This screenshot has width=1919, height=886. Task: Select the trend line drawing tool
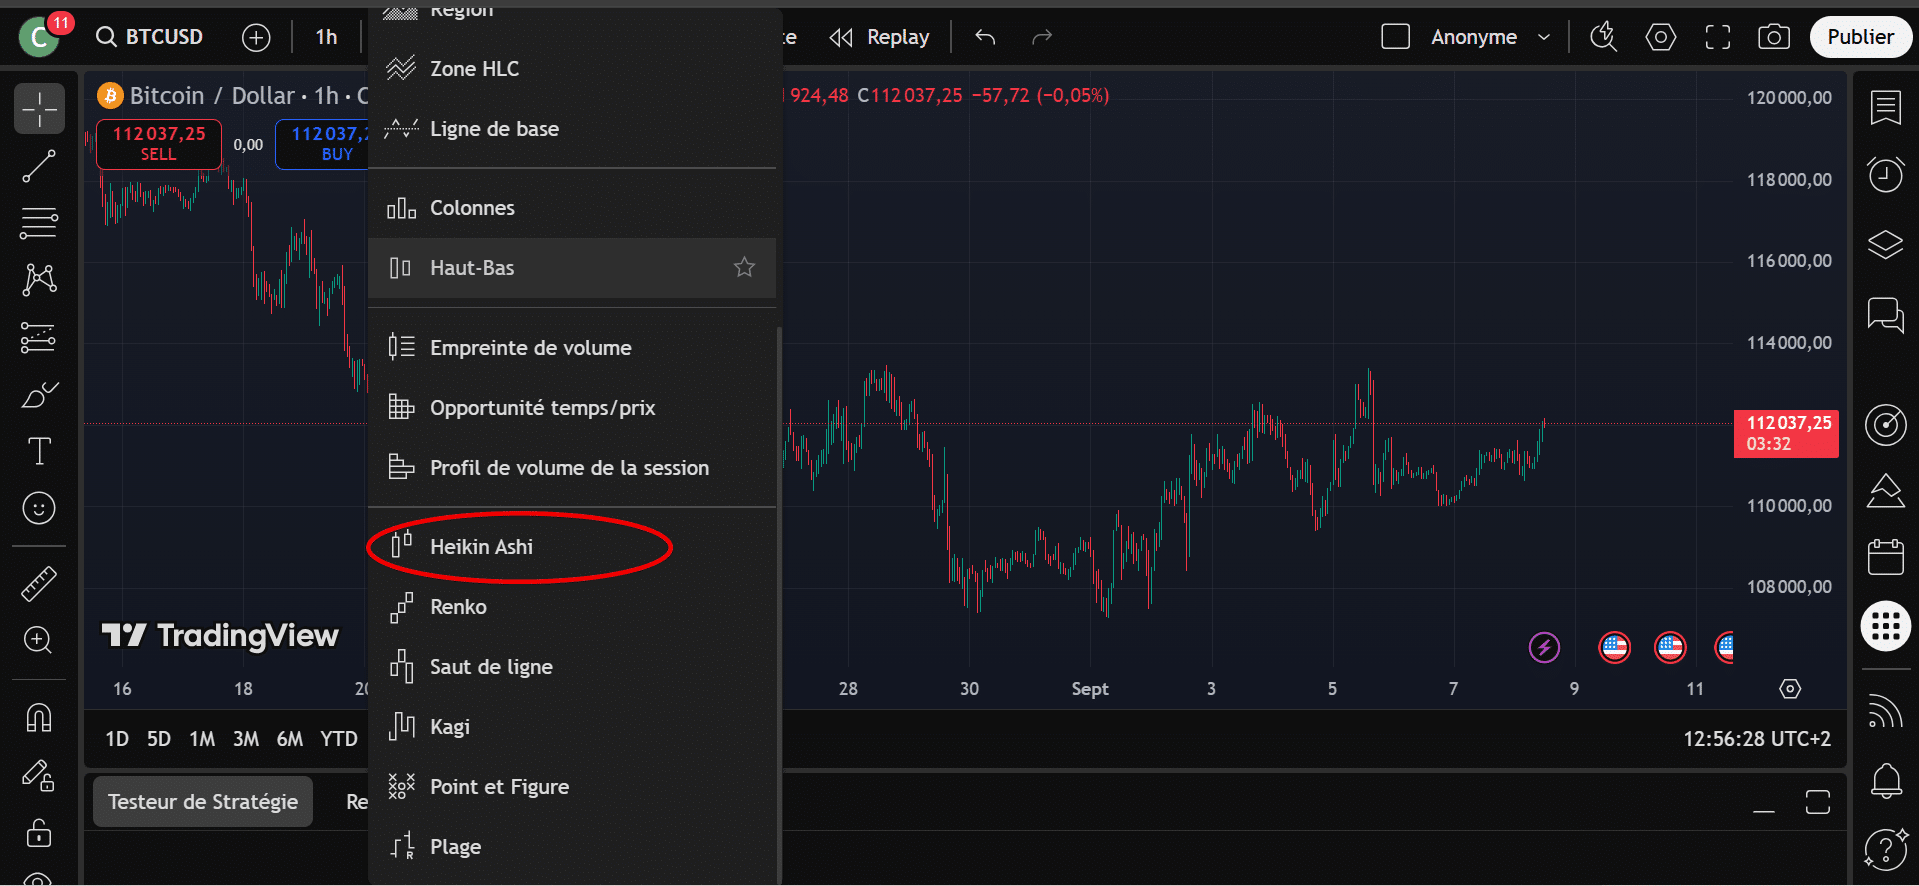(x=39, y=167)
